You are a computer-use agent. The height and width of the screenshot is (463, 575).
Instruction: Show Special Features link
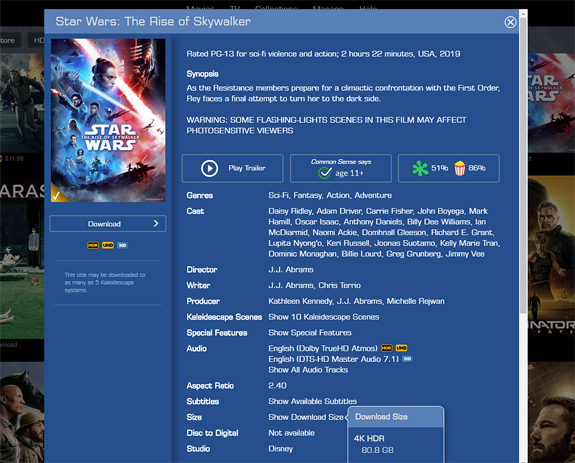[x=310, y=333]
